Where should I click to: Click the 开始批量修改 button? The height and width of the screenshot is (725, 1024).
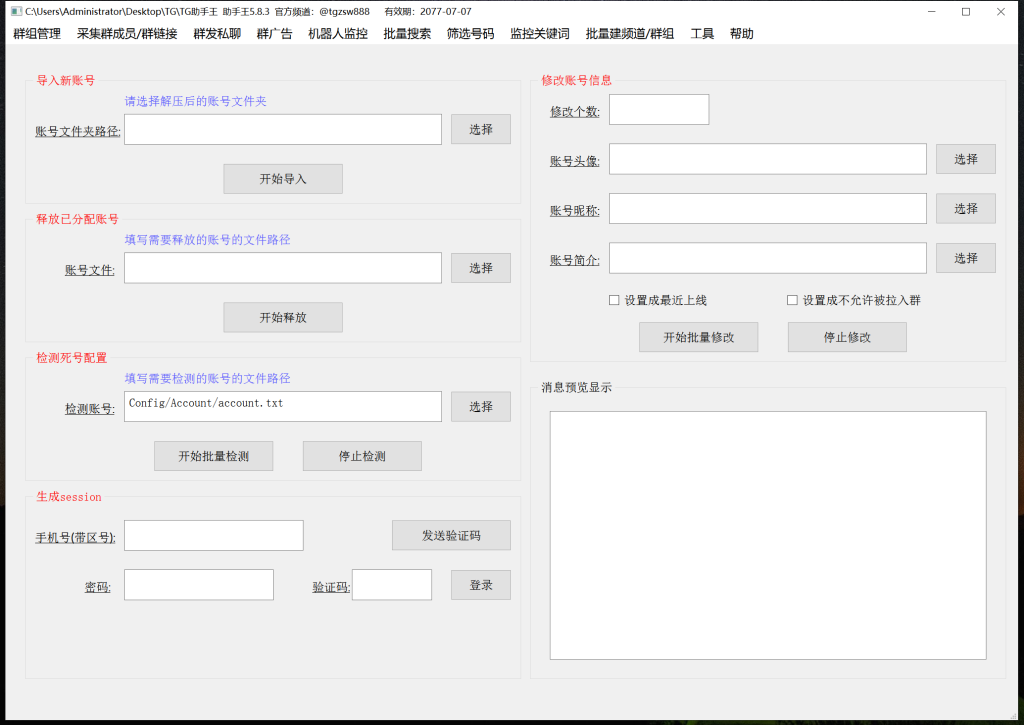(x=699, y=337)
